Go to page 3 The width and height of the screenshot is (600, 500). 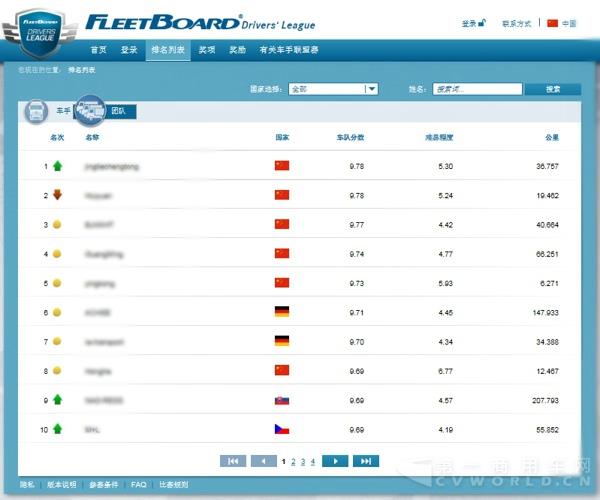[x=303, y=462]
